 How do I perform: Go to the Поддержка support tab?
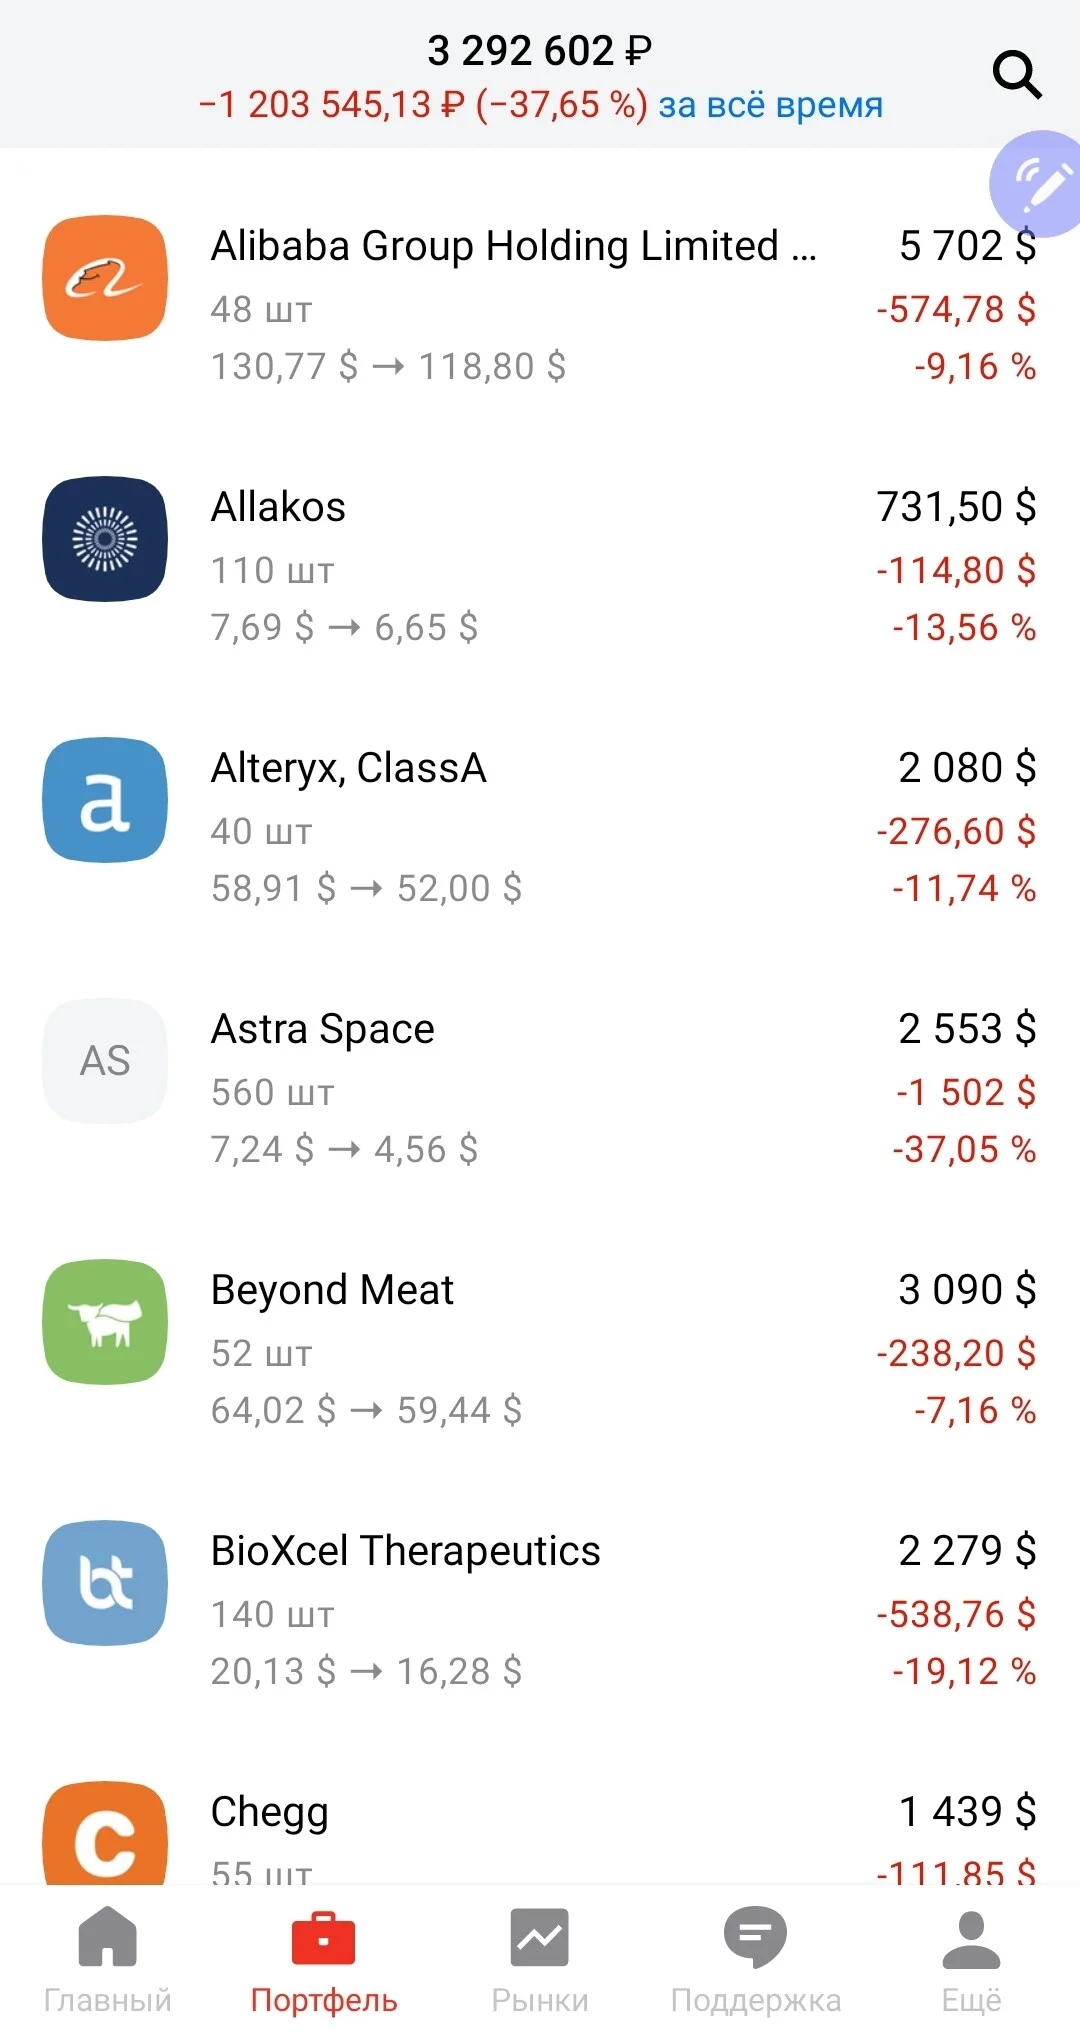756,1961
